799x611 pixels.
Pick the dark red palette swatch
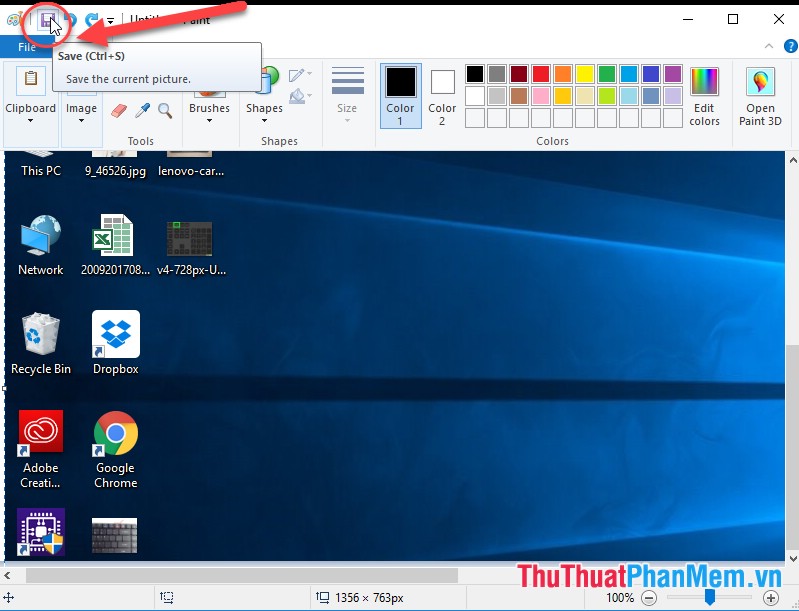coord(519,74)
